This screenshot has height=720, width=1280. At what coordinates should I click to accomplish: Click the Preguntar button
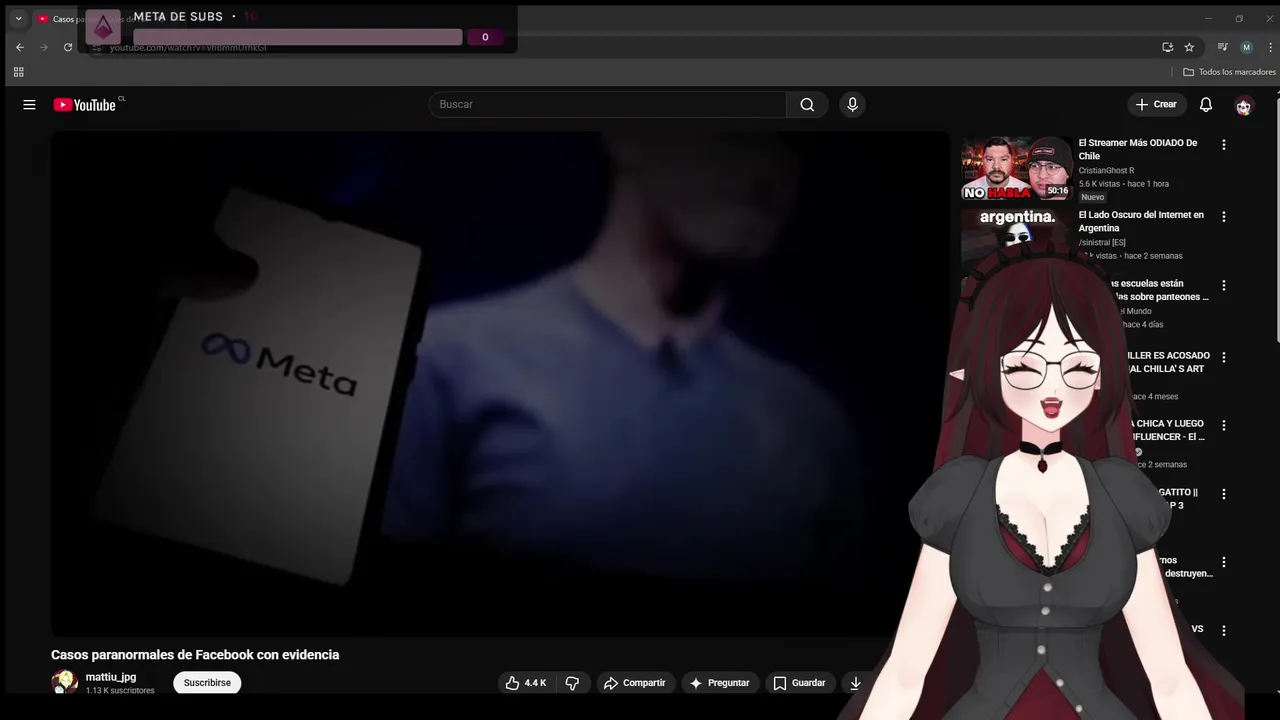tap(720, 683)
